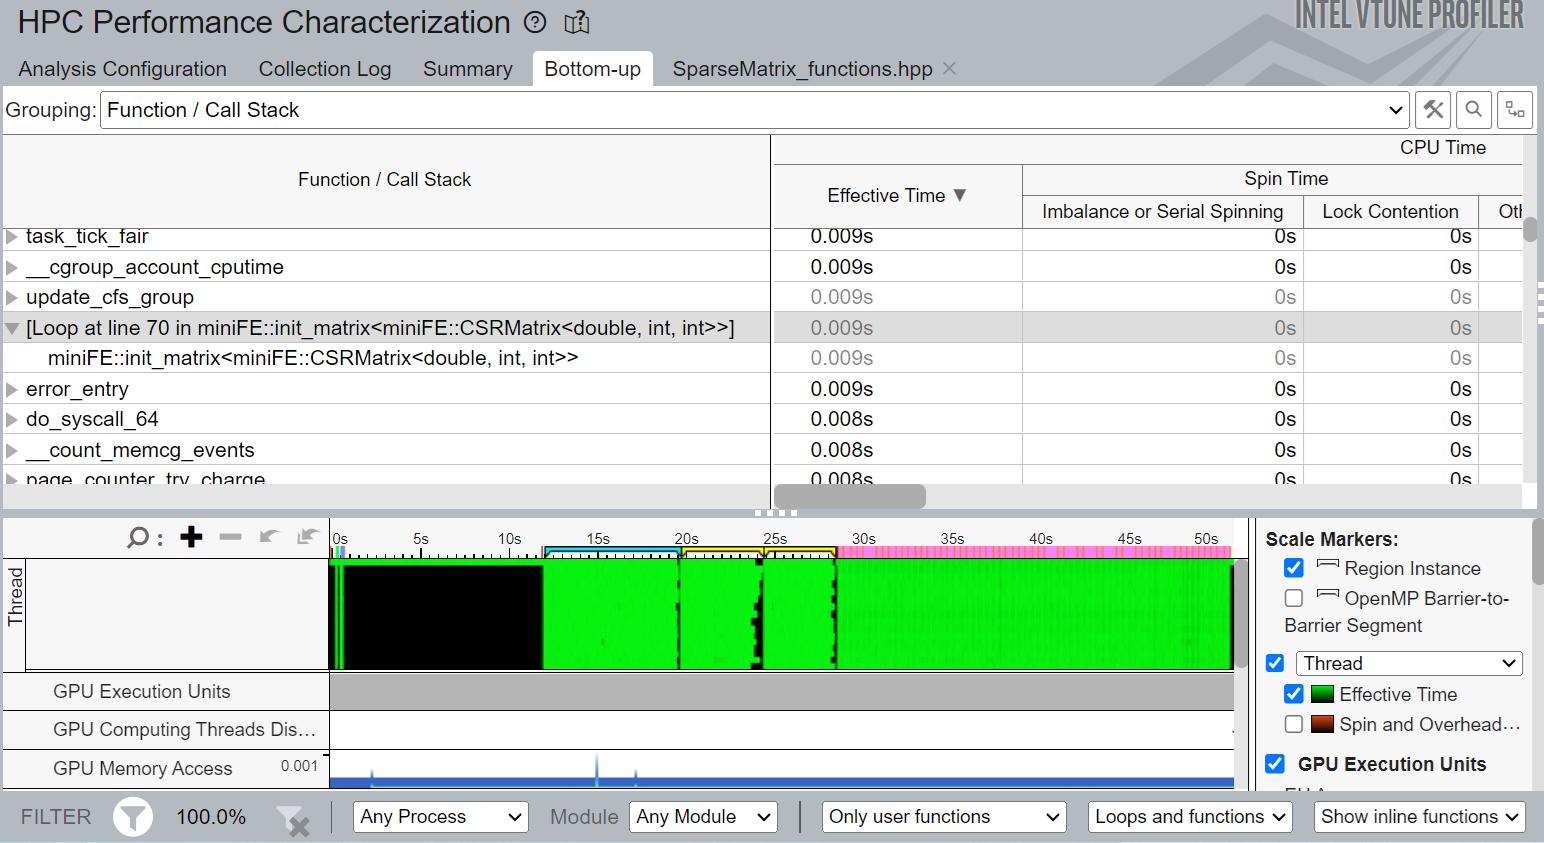Expand the do_syscall_64 row
This screenshot has width=1544, height=843.
[x=12, y=419]
